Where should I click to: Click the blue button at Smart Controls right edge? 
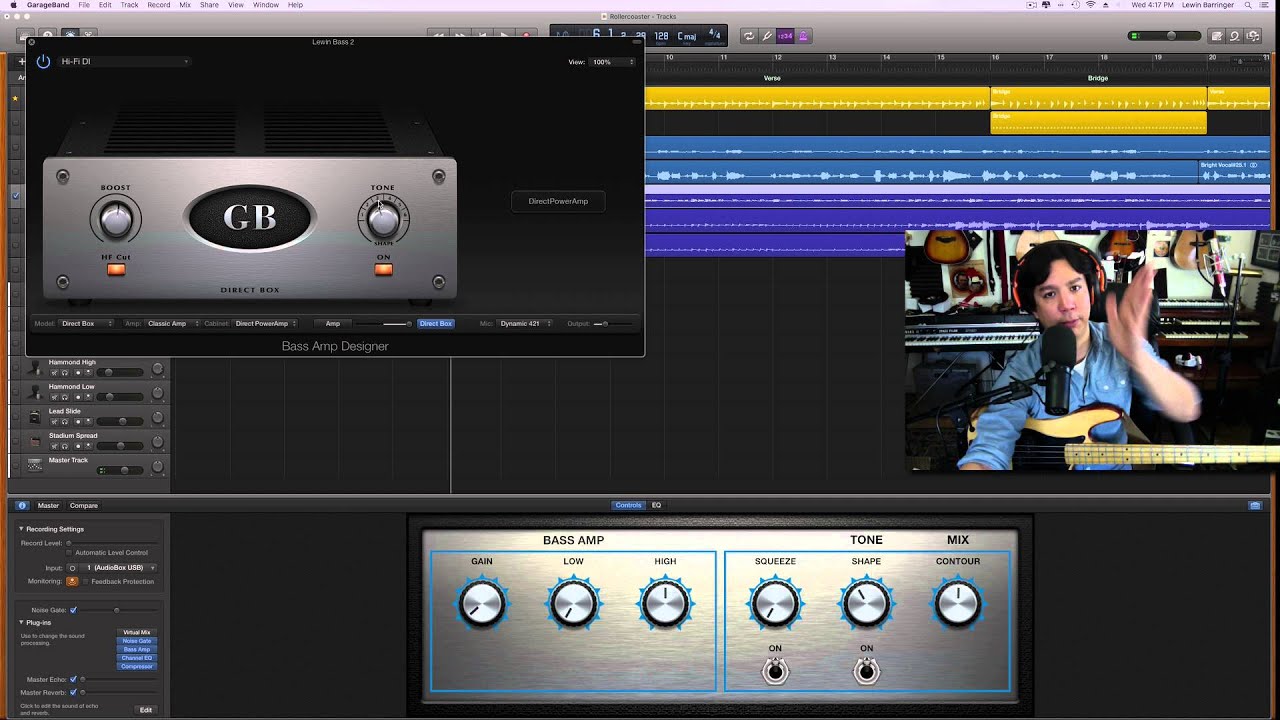pyautogui.click(x=1255, y=505)
